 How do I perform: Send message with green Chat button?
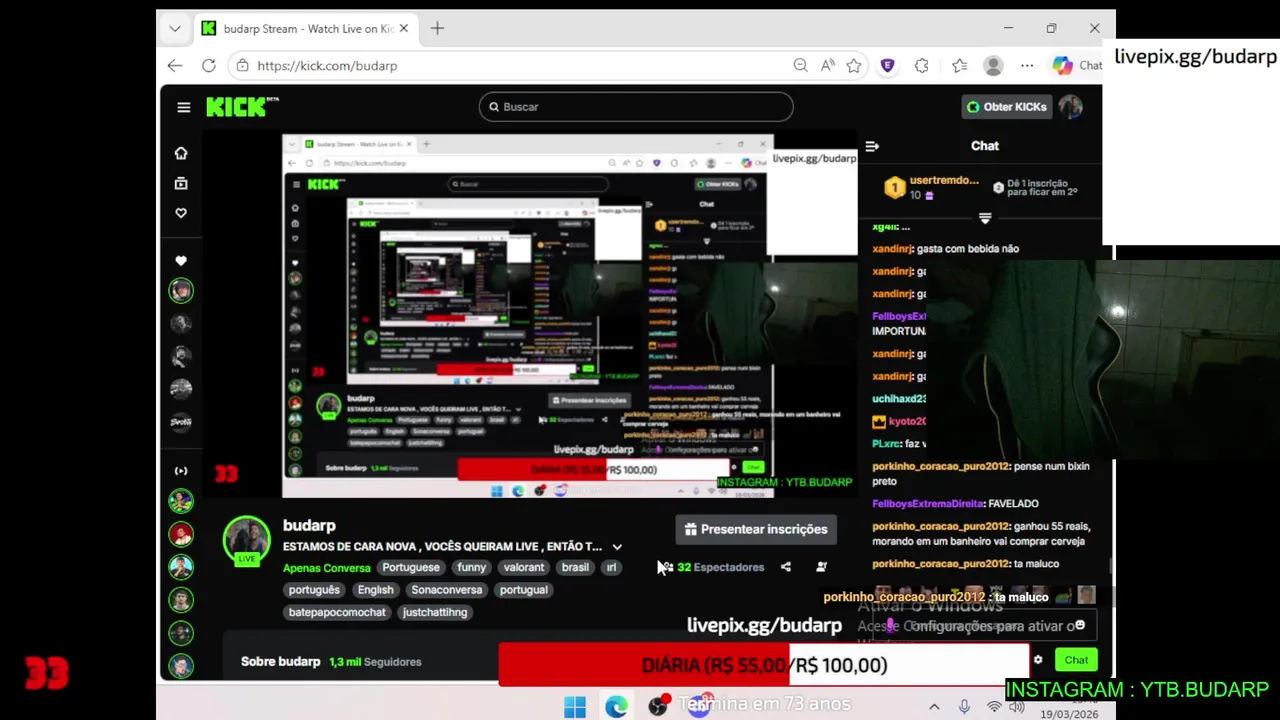pyautogui.click(x=1076, y=660)
